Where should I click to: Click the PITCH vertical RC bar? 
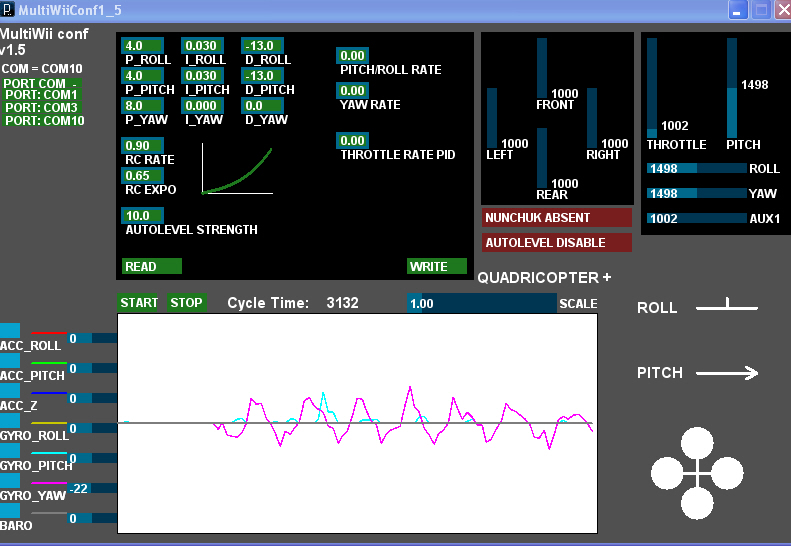732,88
